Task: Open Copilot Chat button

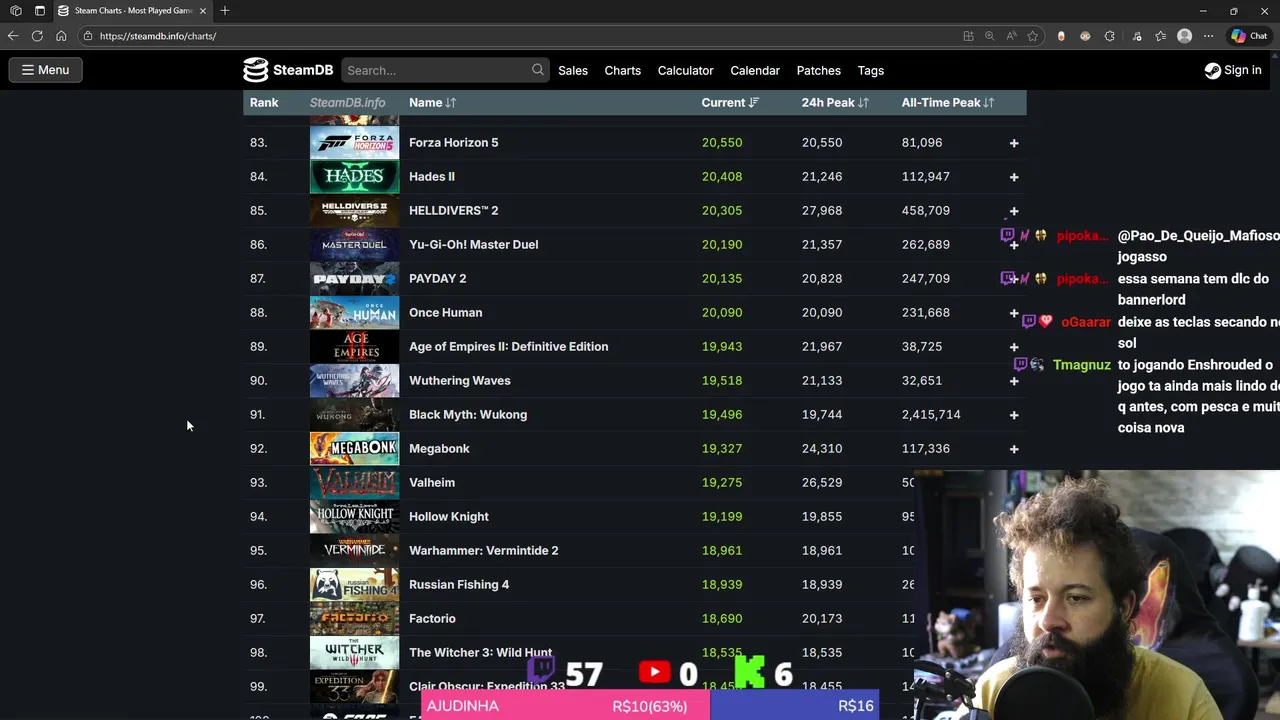Action: 1249,36
